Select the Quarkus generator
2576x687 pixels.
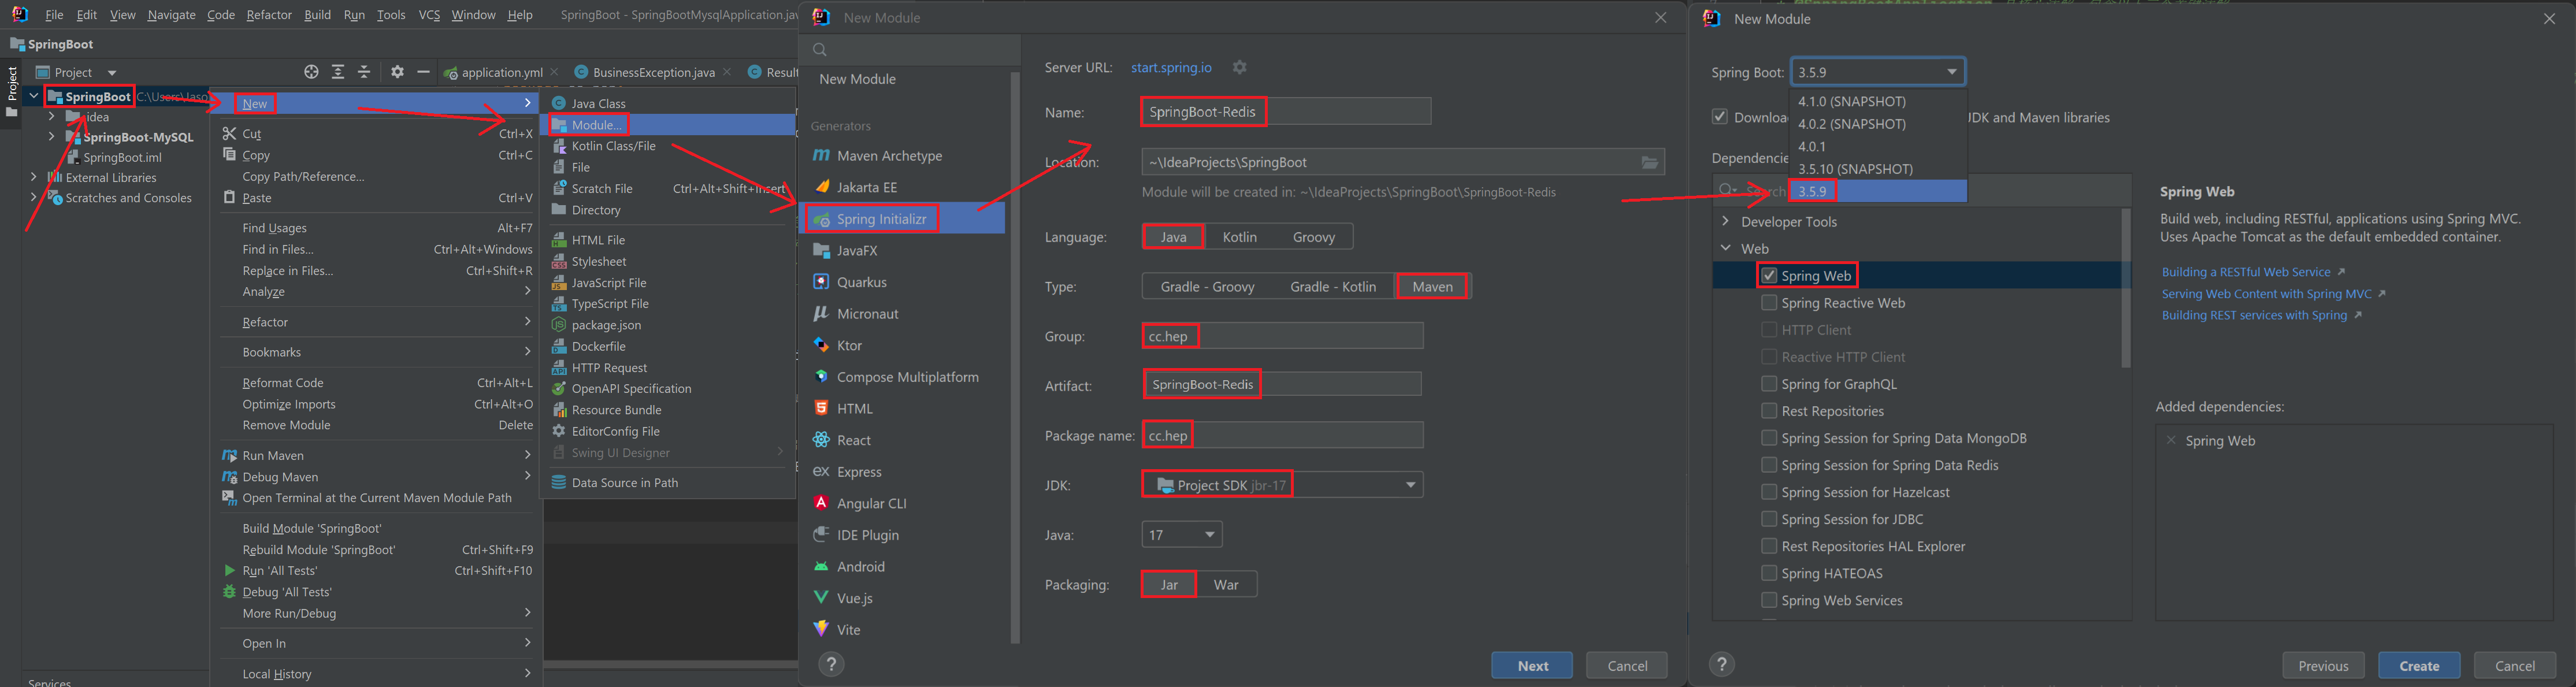pyautogui.click(x=861, y=282)
